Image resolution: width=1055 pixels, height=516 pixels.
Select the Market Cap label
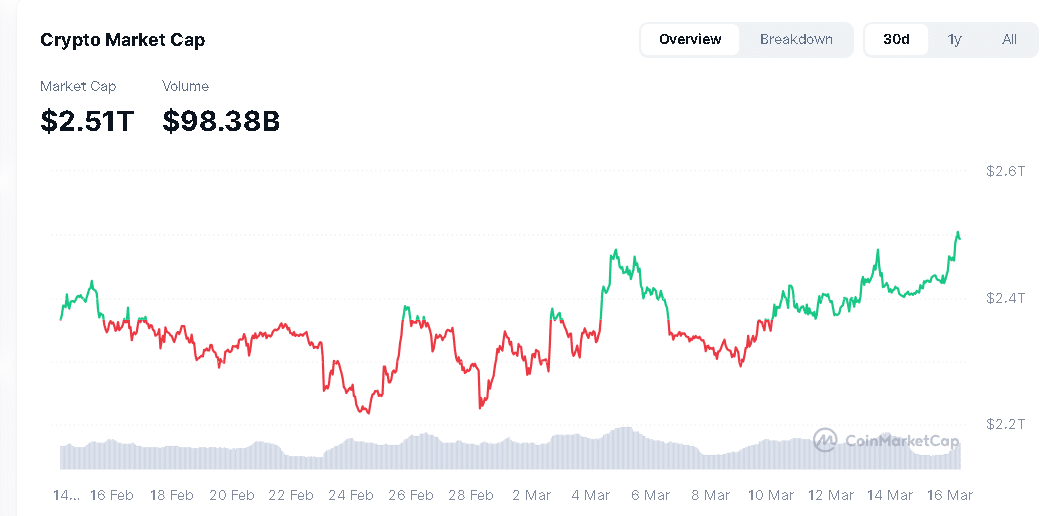(78, 86)
